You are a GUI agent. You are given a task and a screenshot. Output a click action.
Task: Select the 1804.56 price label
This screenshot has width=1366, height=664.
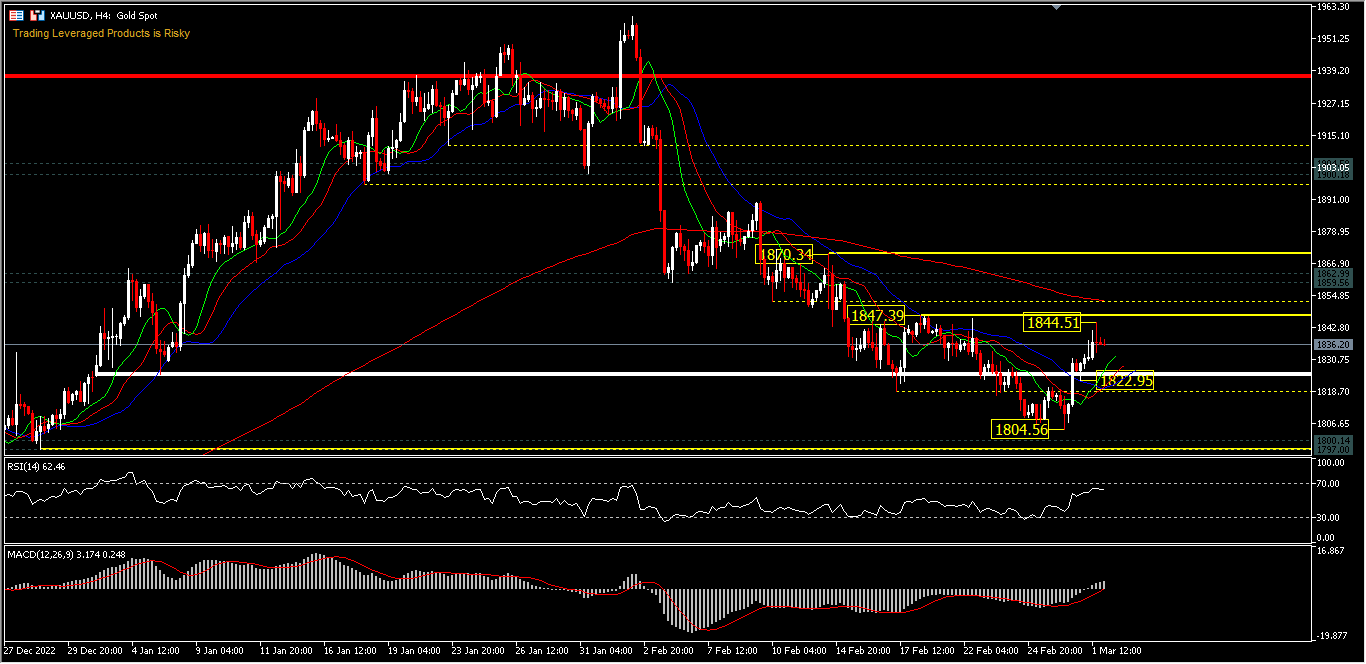click(x=1020, y=429)
